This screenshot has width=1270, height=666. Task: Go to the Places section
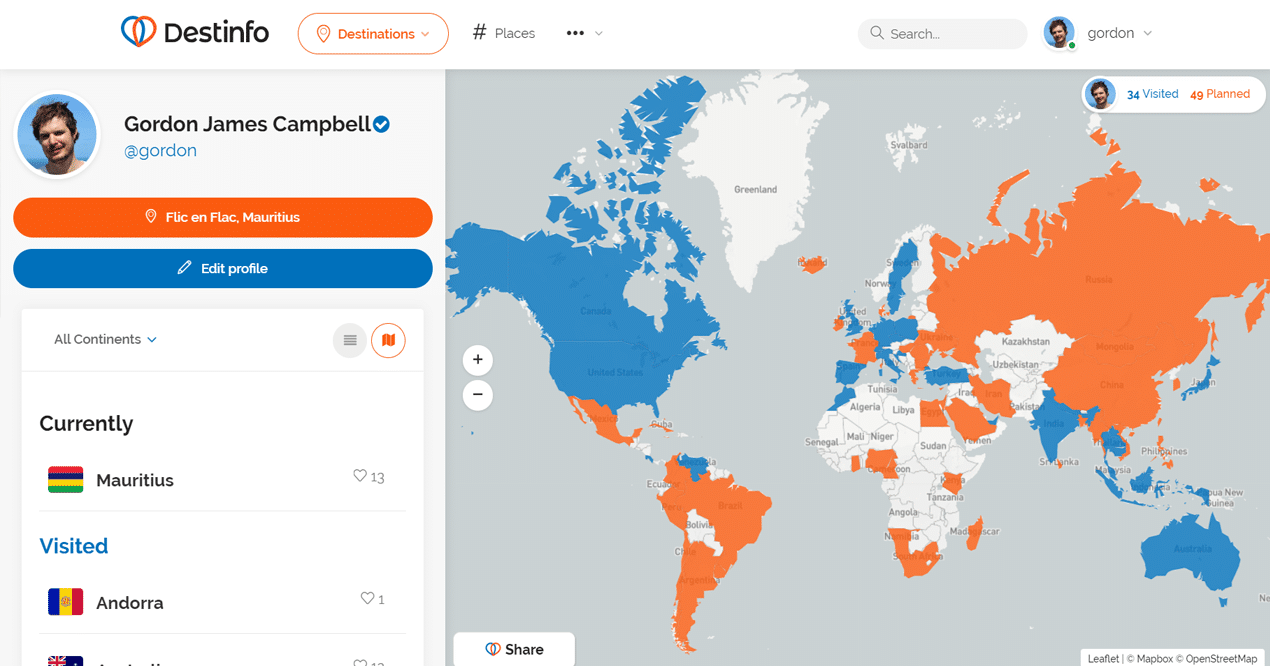504,33
